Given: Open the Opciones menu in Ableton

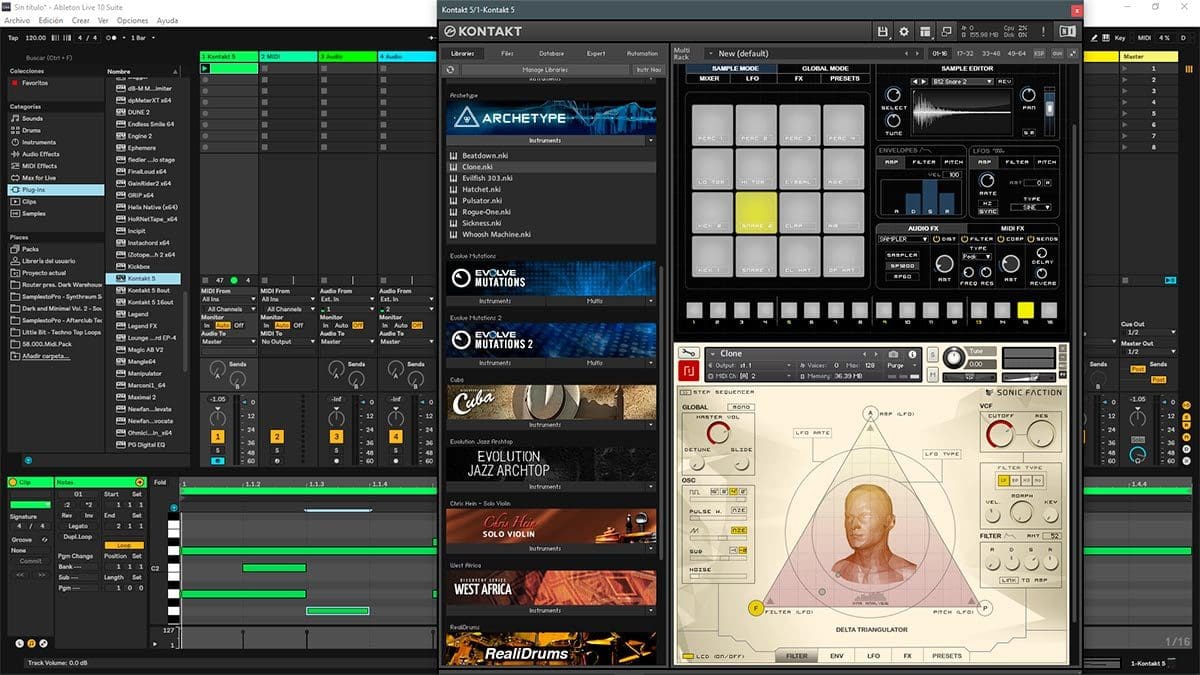Looking at the screenshot, I should click(132, 20).
